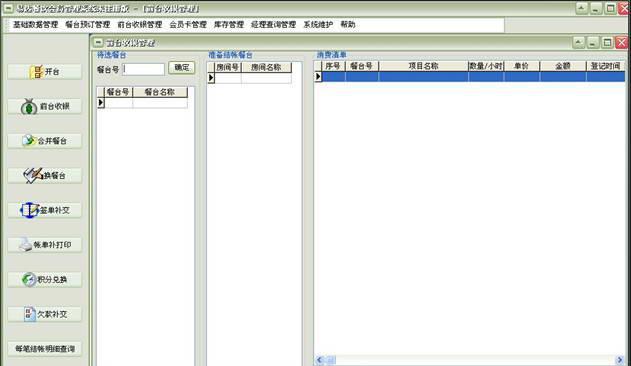Click main window roll-up arrow button
Screen dimensions: 631x366
[x=582, y=8]
